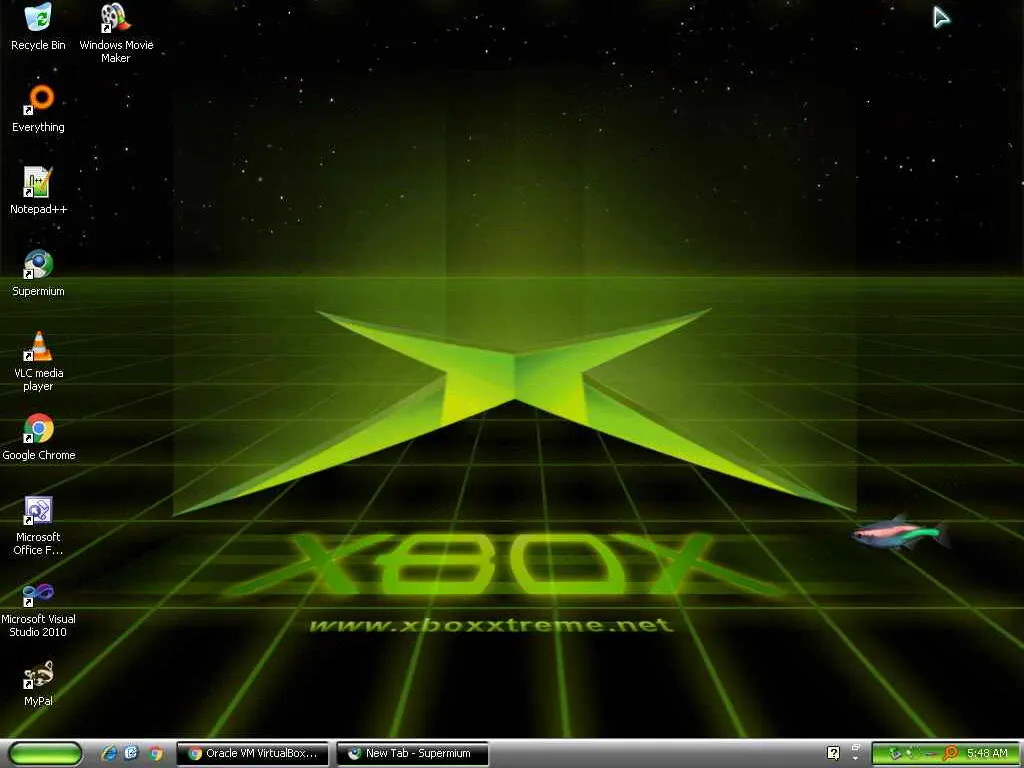Click the question mark help icon in taskbar
The height and width of the screenshot is (768, 1024).
(833, 753)
